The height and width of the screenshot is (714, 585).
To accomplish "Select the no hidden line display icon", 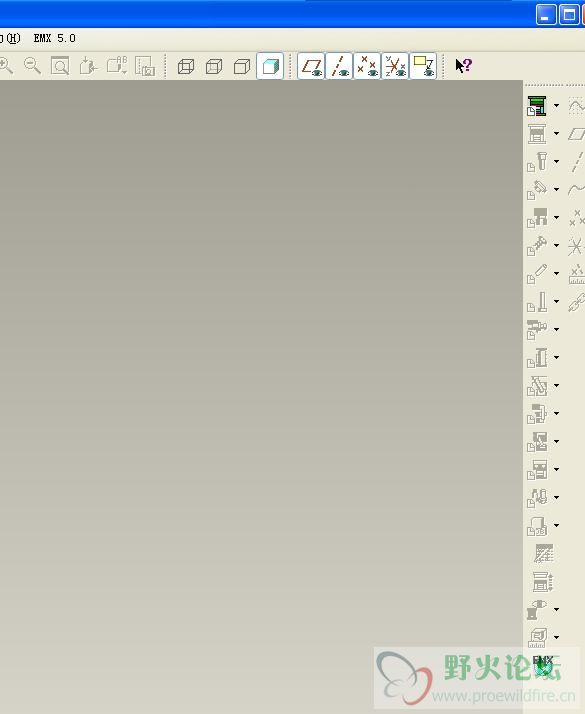I will (242, 66).
